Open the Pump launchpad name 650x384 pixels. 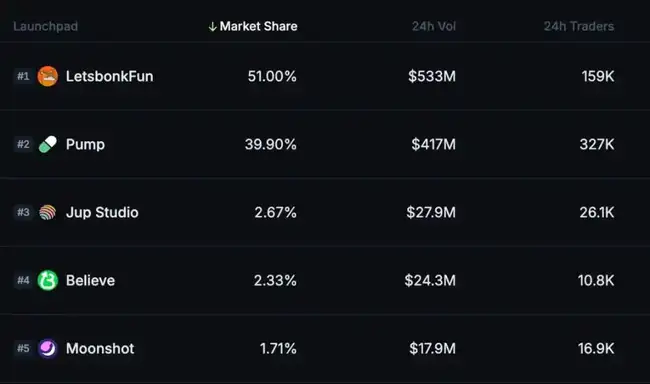coord(85,145)
